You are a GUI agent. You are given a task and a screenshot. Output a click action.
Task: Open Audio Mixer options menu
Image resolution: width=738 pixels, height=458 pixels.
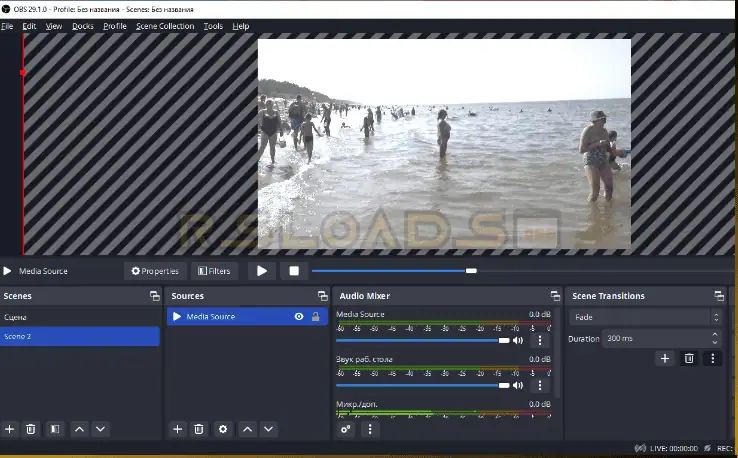[370, 429]
